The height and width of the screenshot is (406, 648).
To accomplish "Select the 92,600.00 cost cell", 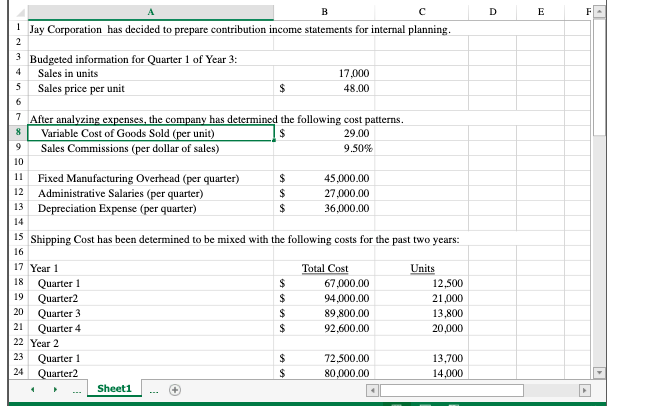I will point(324,328).
